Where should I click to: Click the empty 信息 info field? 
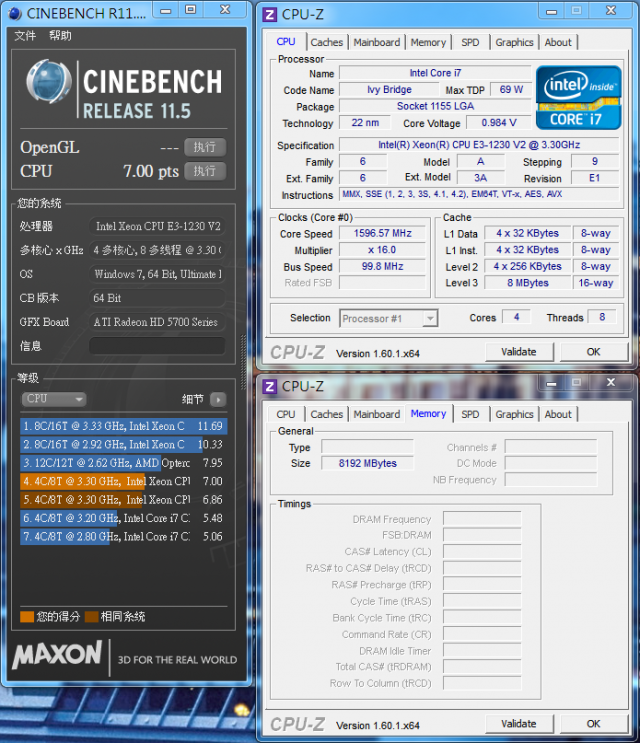pos(157,346)
